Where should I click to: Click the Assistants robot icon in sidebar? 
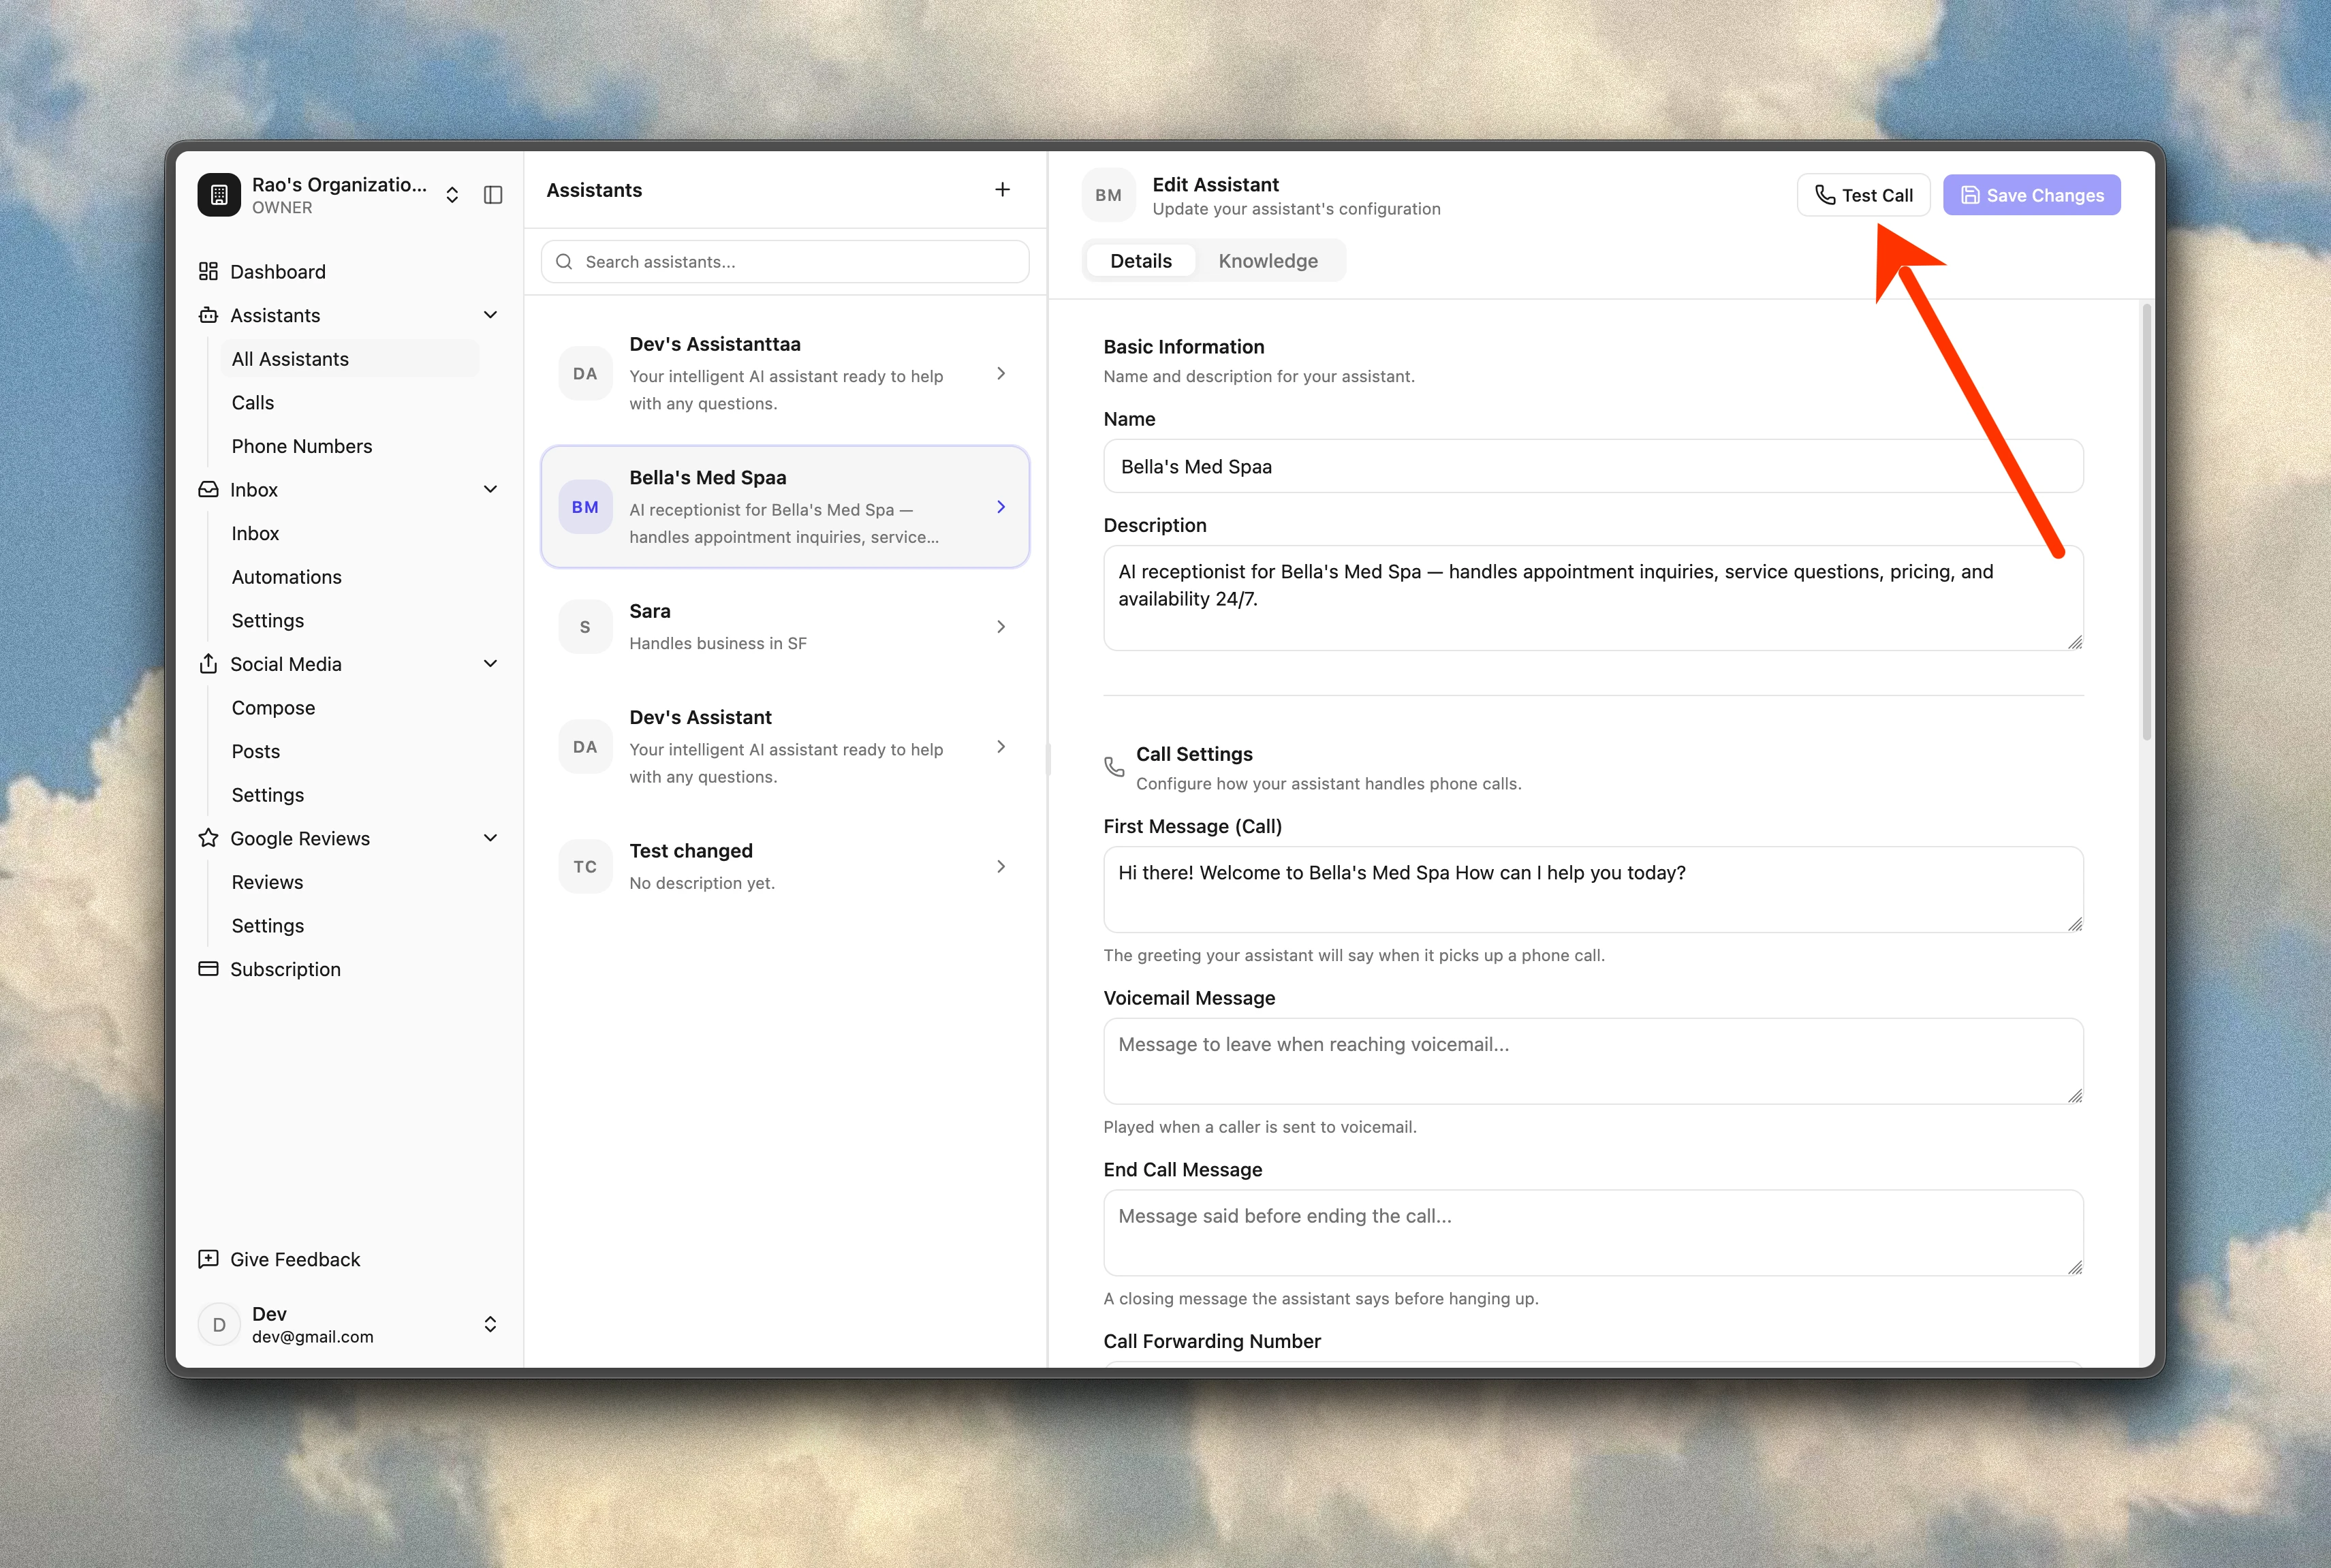click(208, 315)
